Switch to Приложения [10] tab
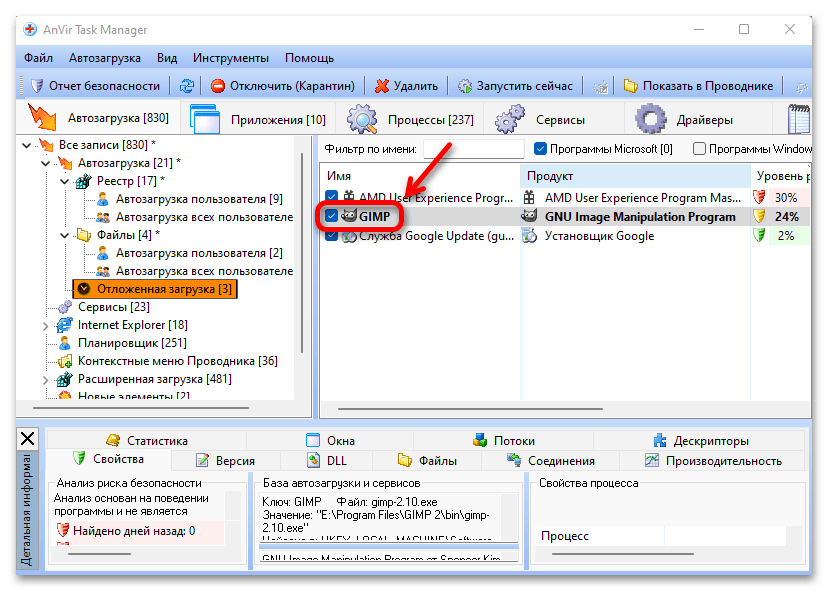 [258, 120]
